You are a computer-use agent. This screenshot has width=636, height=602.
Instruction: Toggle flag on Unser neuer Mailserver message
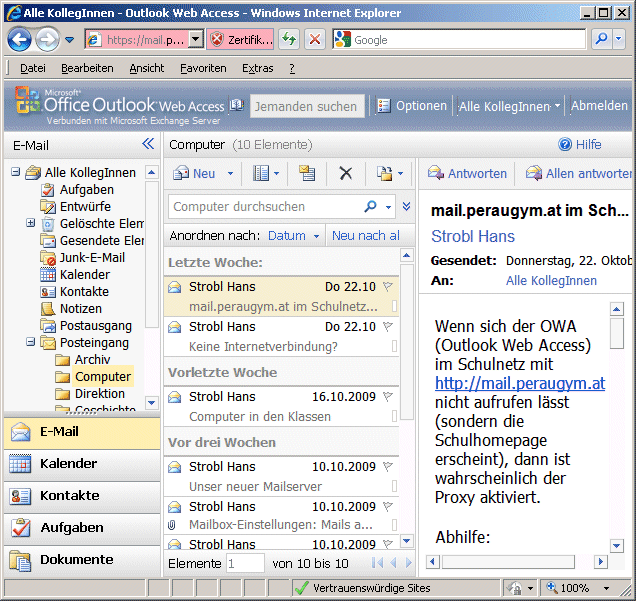click(x=388, y=467)
